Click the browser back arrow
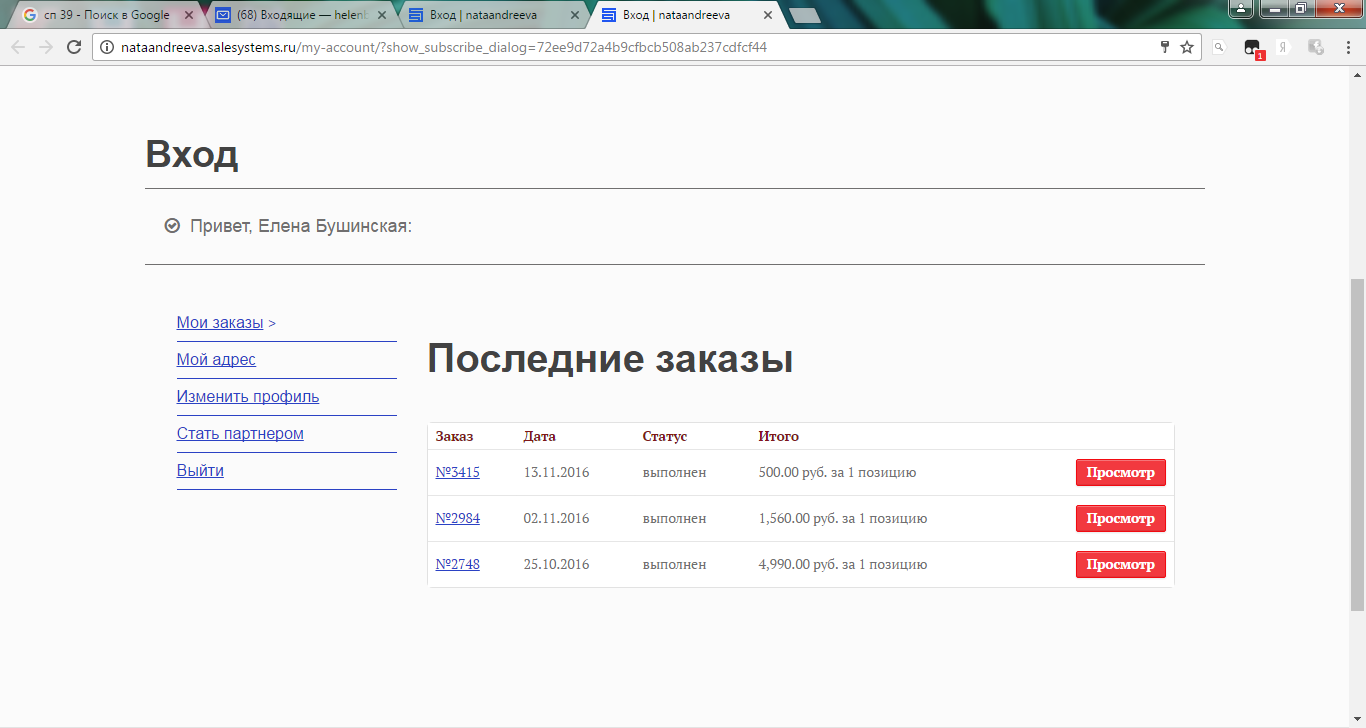This screenshot has width=1366, height=728. tap(18, 47)
